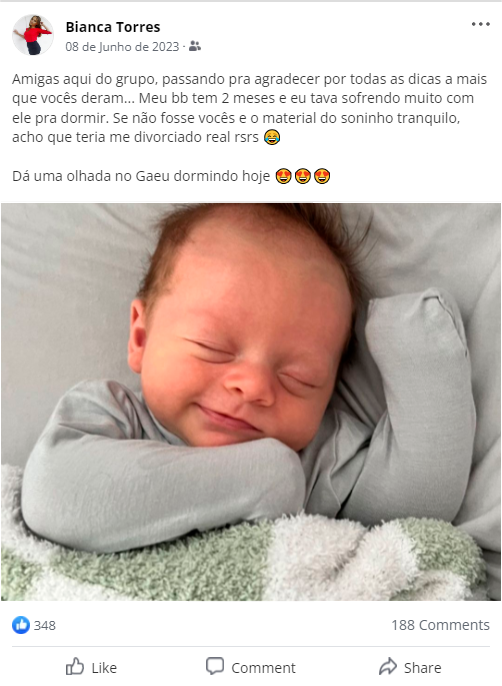502x686 pixels.
Task: Click the last heart-eyes emoji
Action: point(322,176)
